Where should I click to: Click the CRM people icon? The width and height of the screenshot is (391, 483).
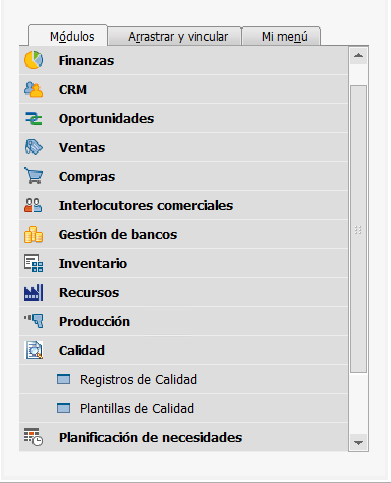(x=33, y=89)
